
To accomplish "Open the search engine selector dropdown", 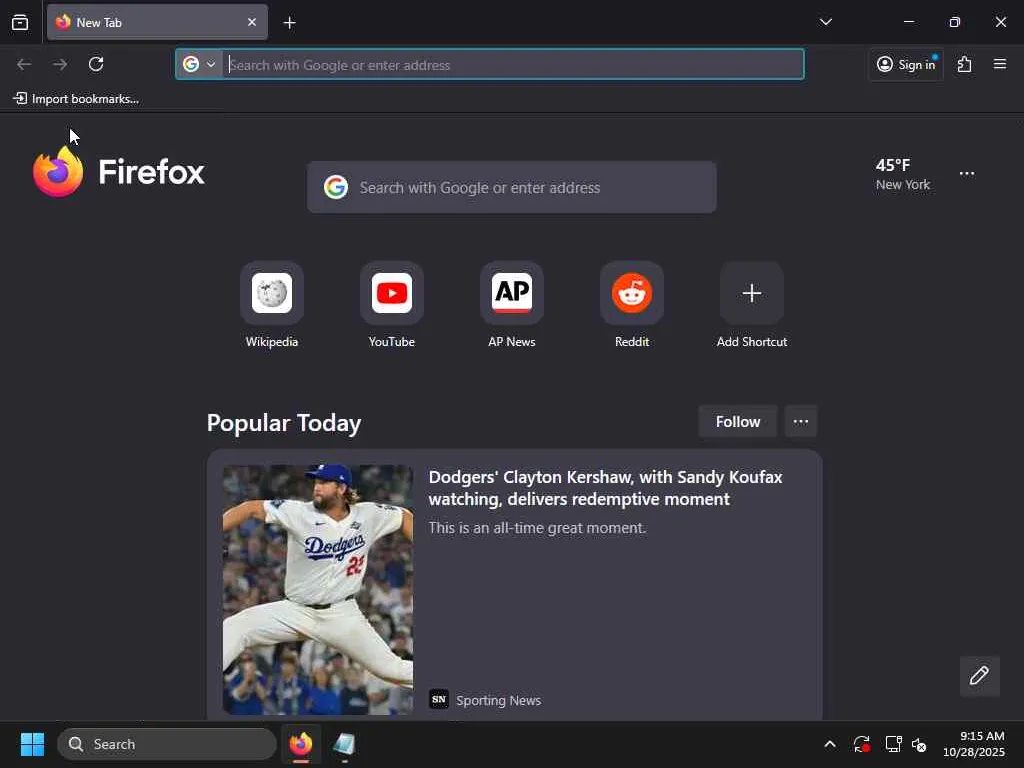I will click(199, 64).
